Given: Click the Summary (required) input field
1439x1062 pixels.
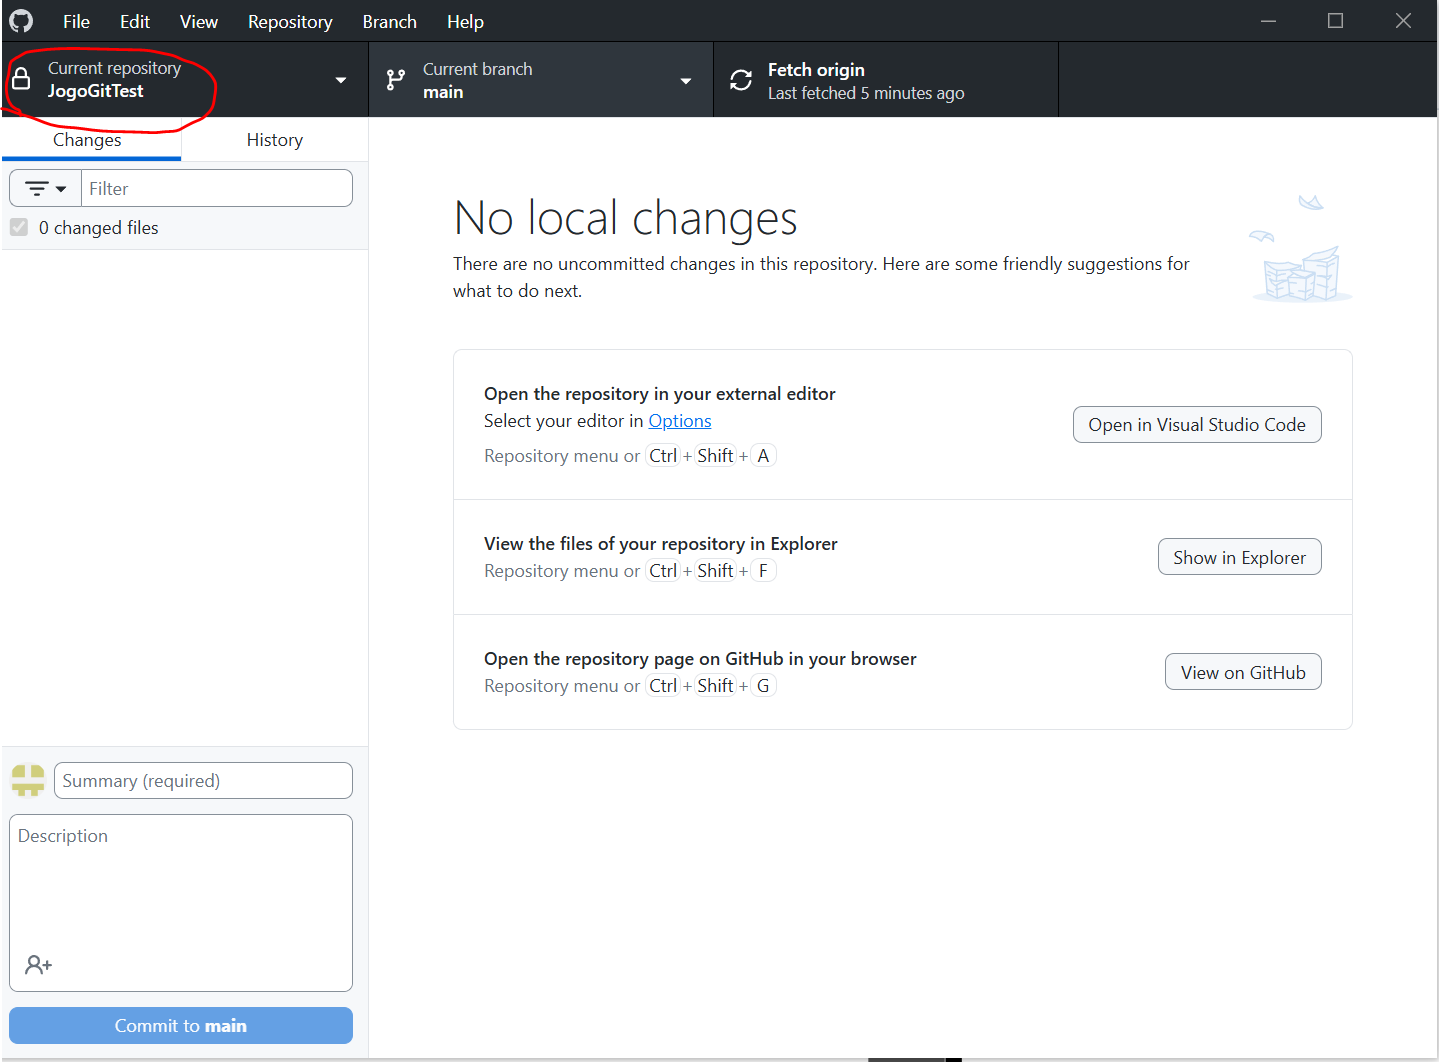Looking at the screenshot, I should click(203, 780).
